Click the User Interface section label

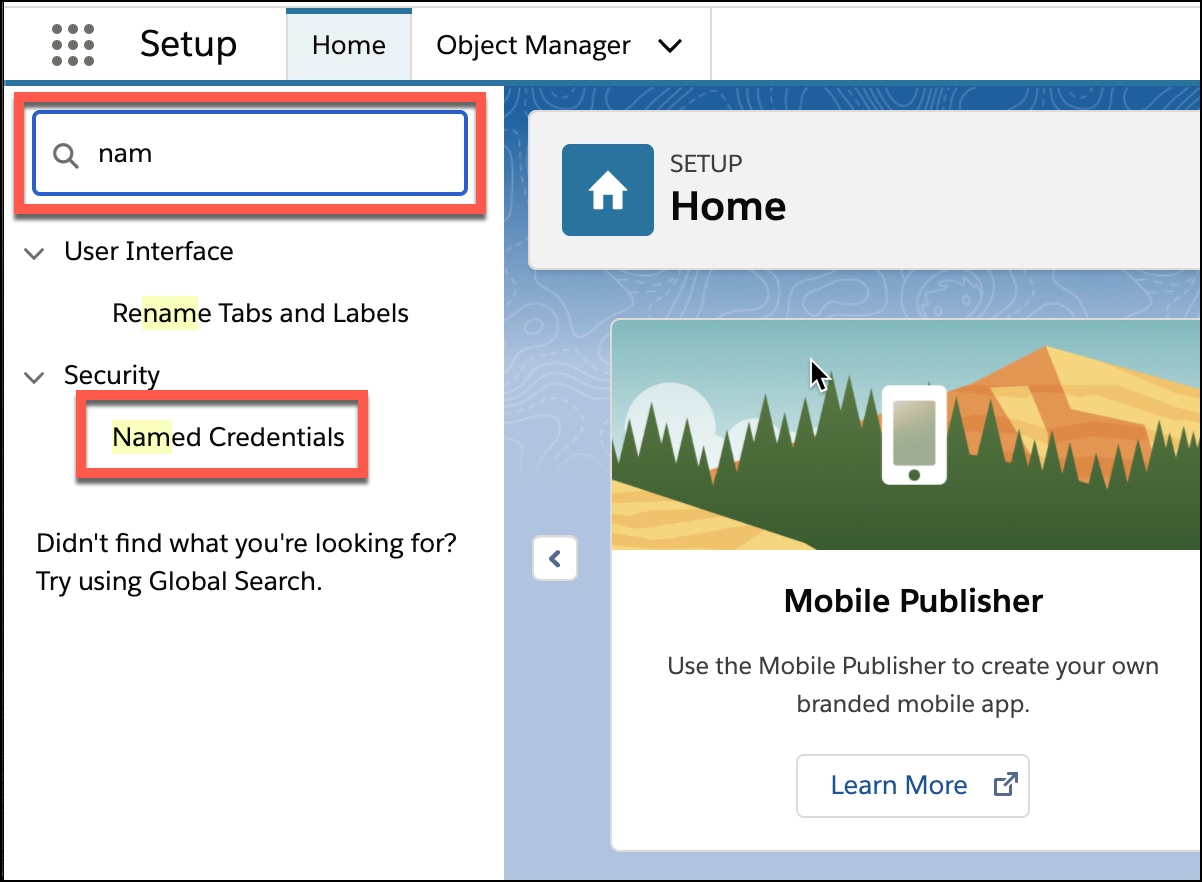(149, 251)
